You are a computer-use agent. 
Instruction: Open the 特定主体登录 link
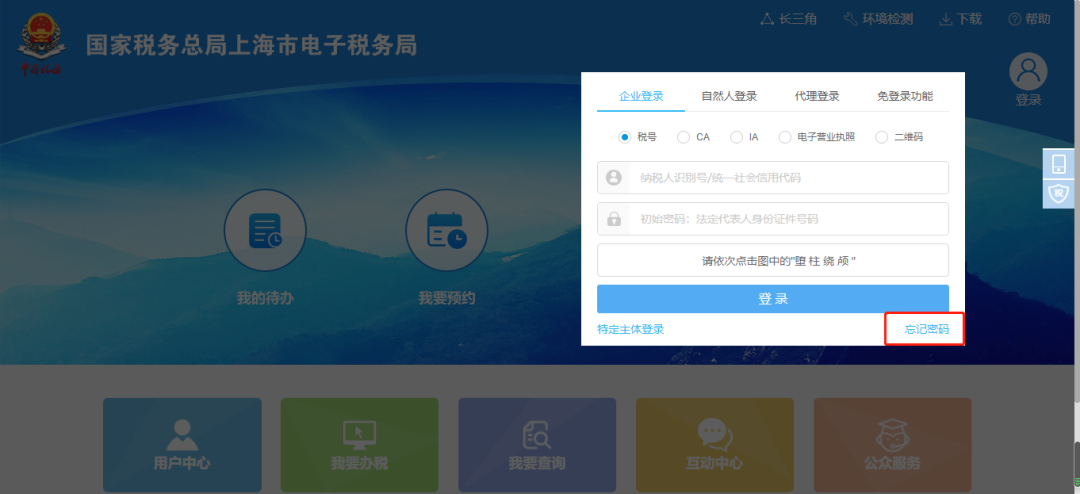tap(630, 329)
